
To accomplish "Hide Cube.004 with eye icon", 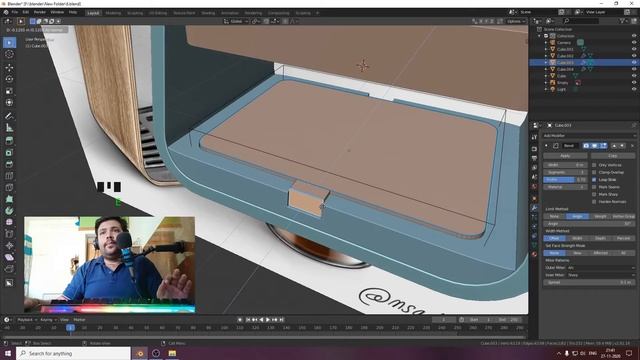I will [x=634, y=69].
